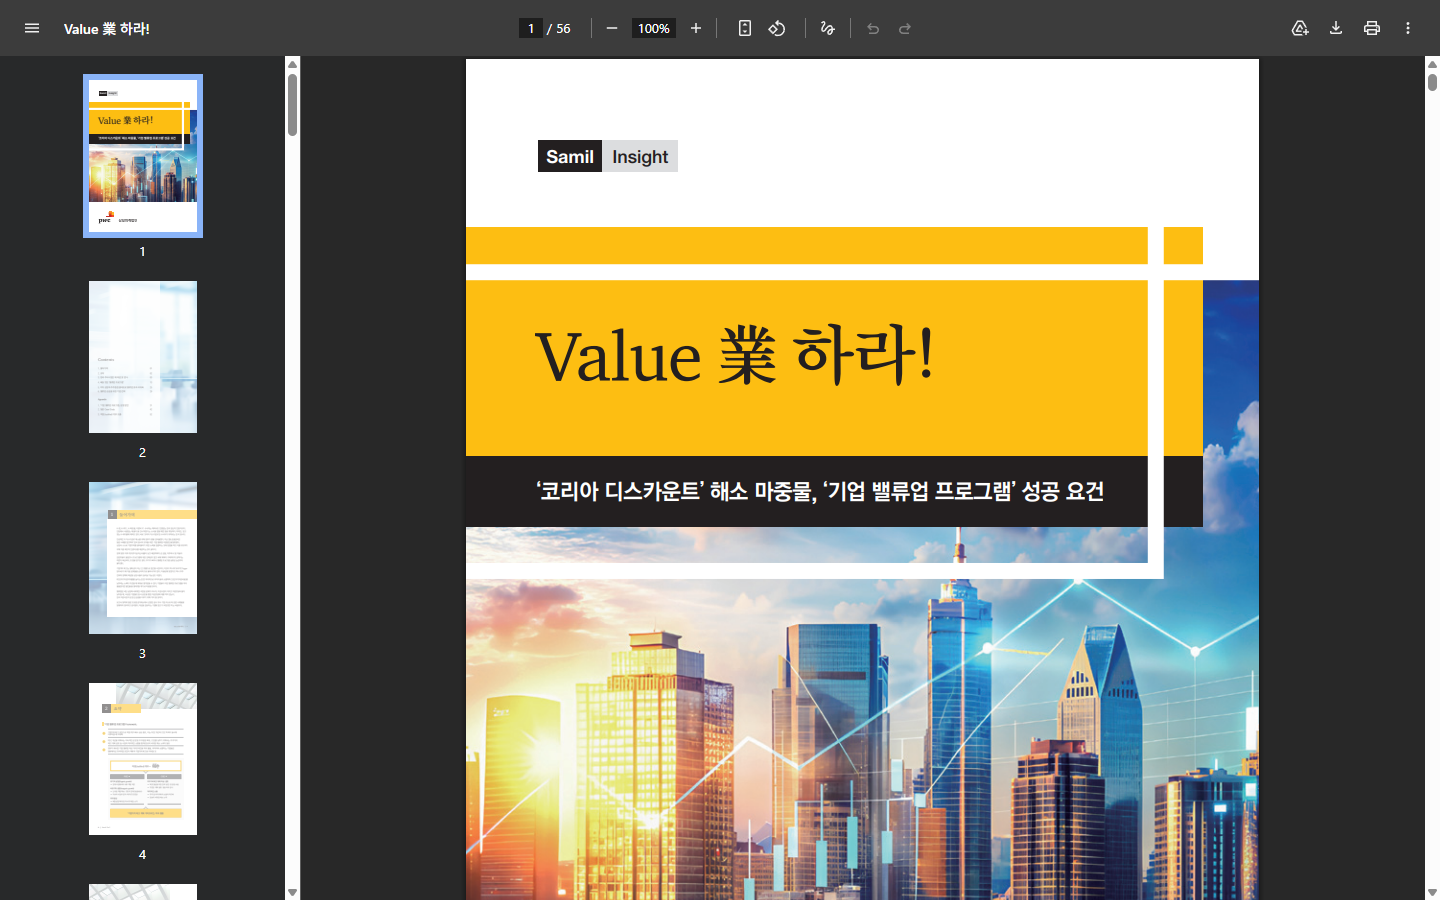This screenshot has width=1440, height=900.
Task: Click the 100% zoom level field
Action: coord(654,28)
